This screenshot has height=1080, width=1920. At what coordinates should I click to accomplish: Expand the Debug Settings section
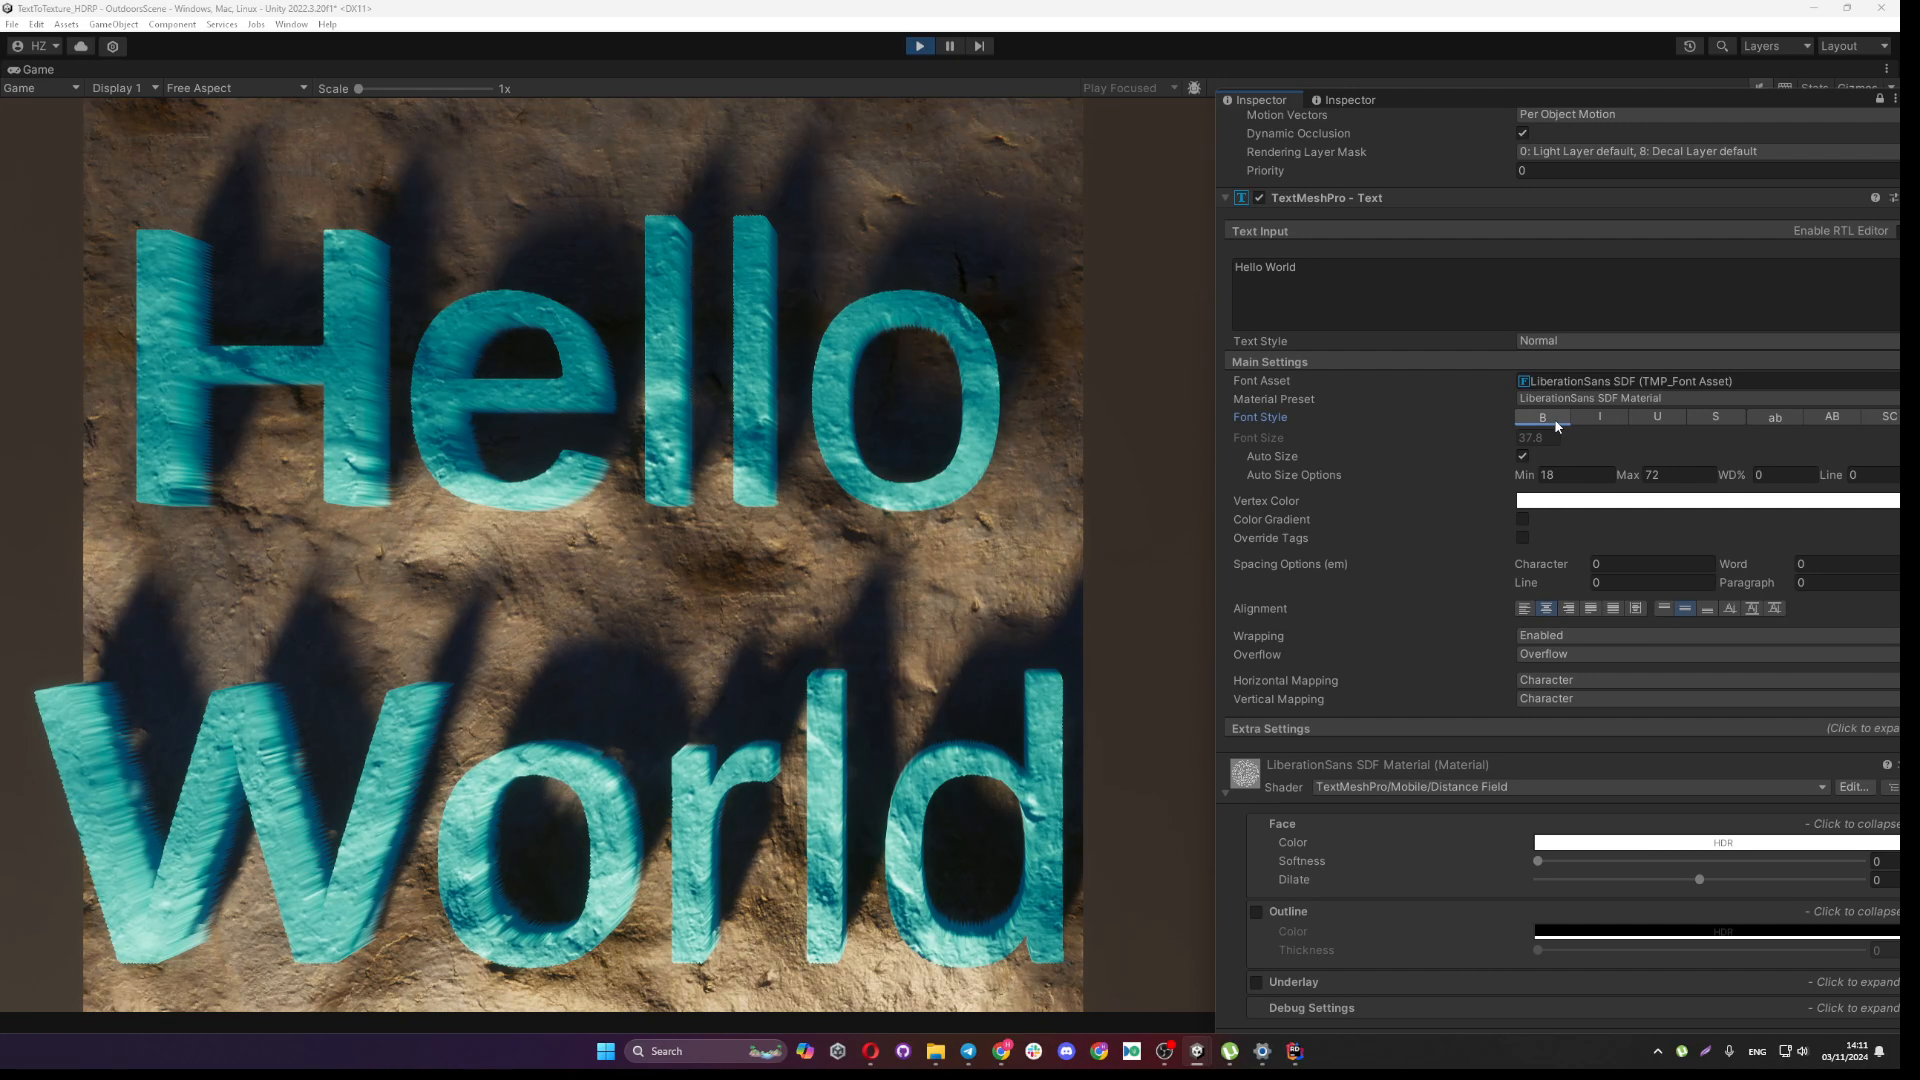[1573, 1008]
